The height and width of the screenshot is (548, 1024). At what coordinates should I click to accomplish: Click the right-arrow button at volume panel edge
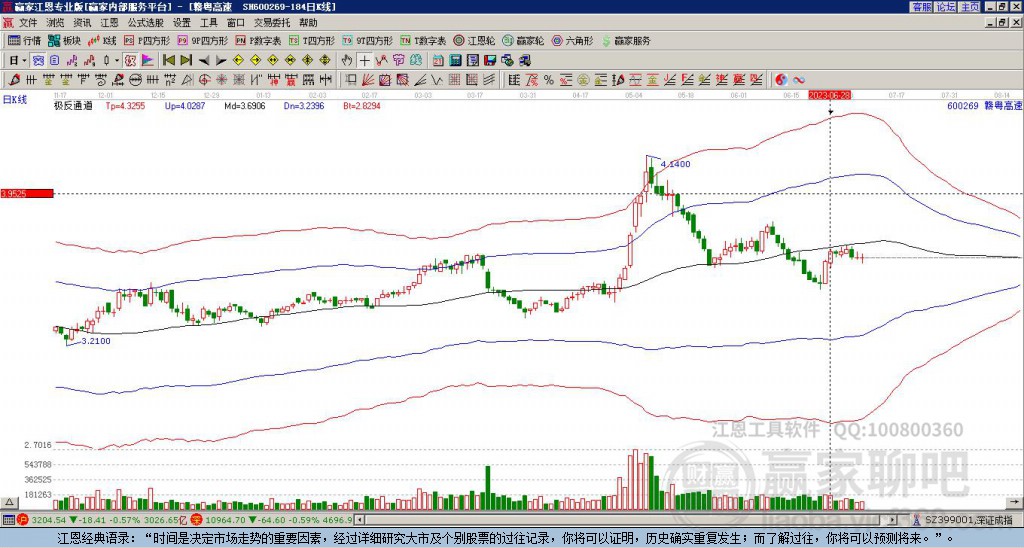point(1014,502)
